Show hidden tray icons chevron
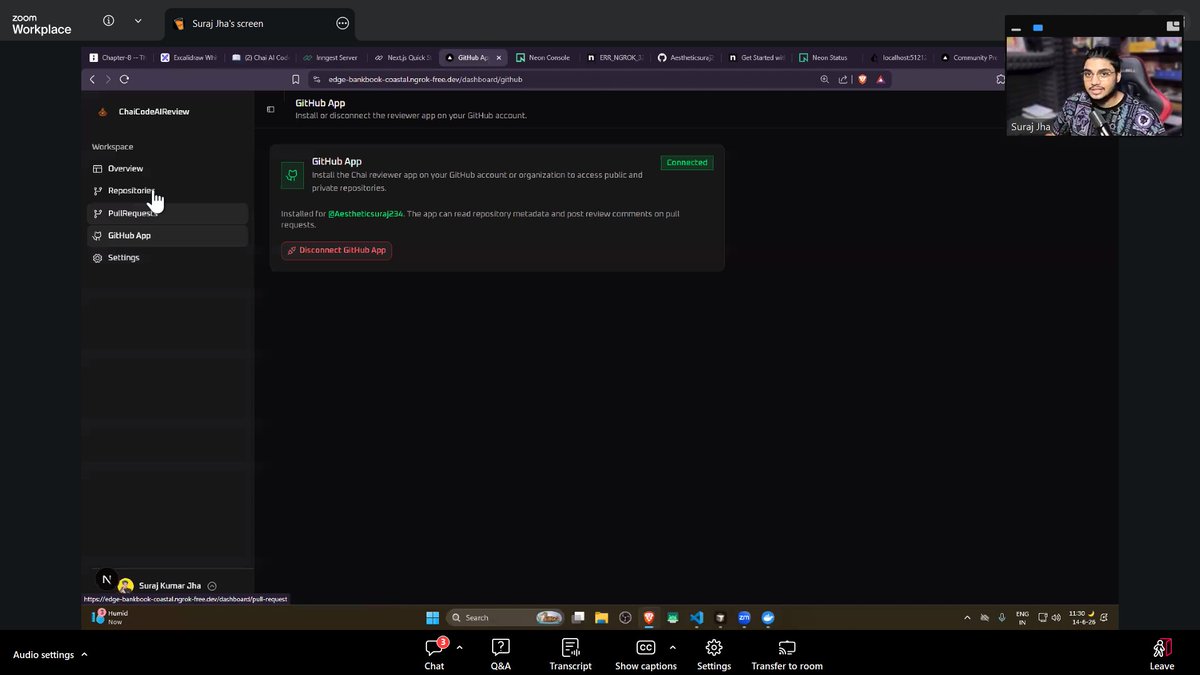Image resolution: width=1200 pixels, height=675 pixels. [966, 617]
